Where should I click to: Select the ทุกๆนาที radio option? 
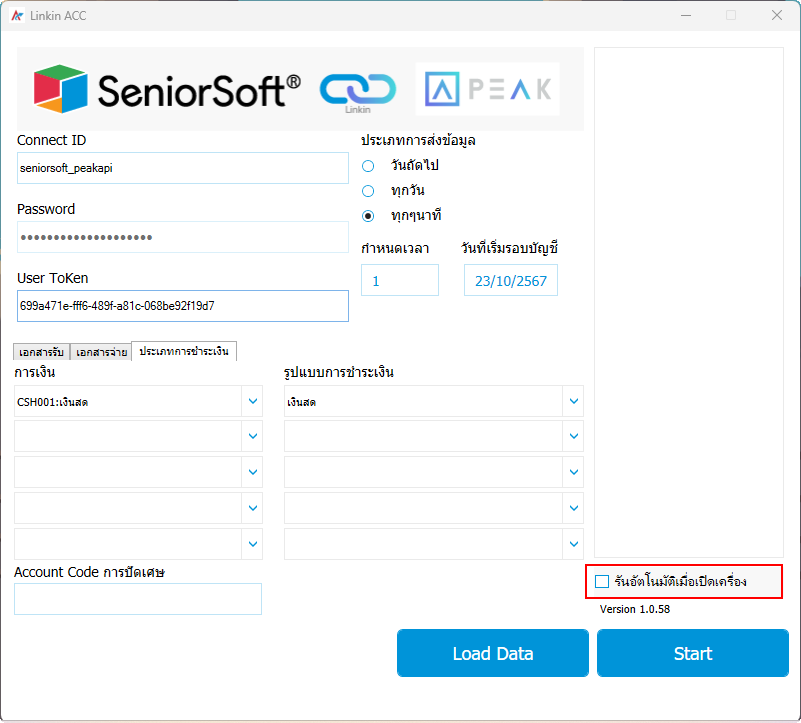(x=368, y=216)
